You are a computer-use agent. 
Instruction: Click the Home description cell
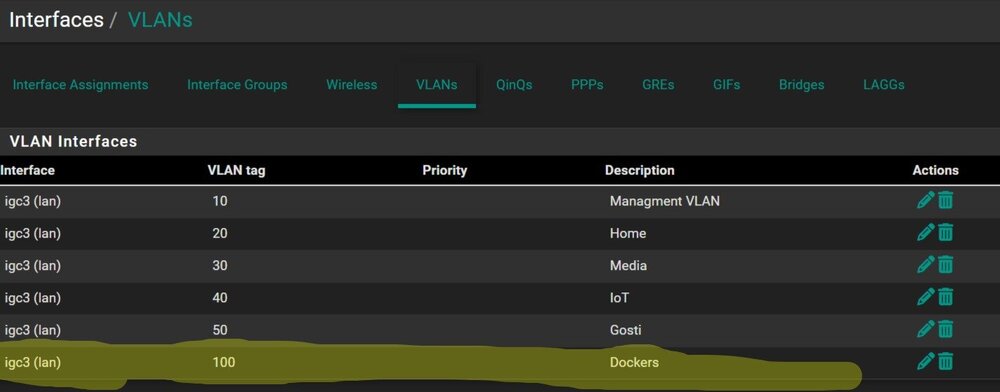click(628, 233)
